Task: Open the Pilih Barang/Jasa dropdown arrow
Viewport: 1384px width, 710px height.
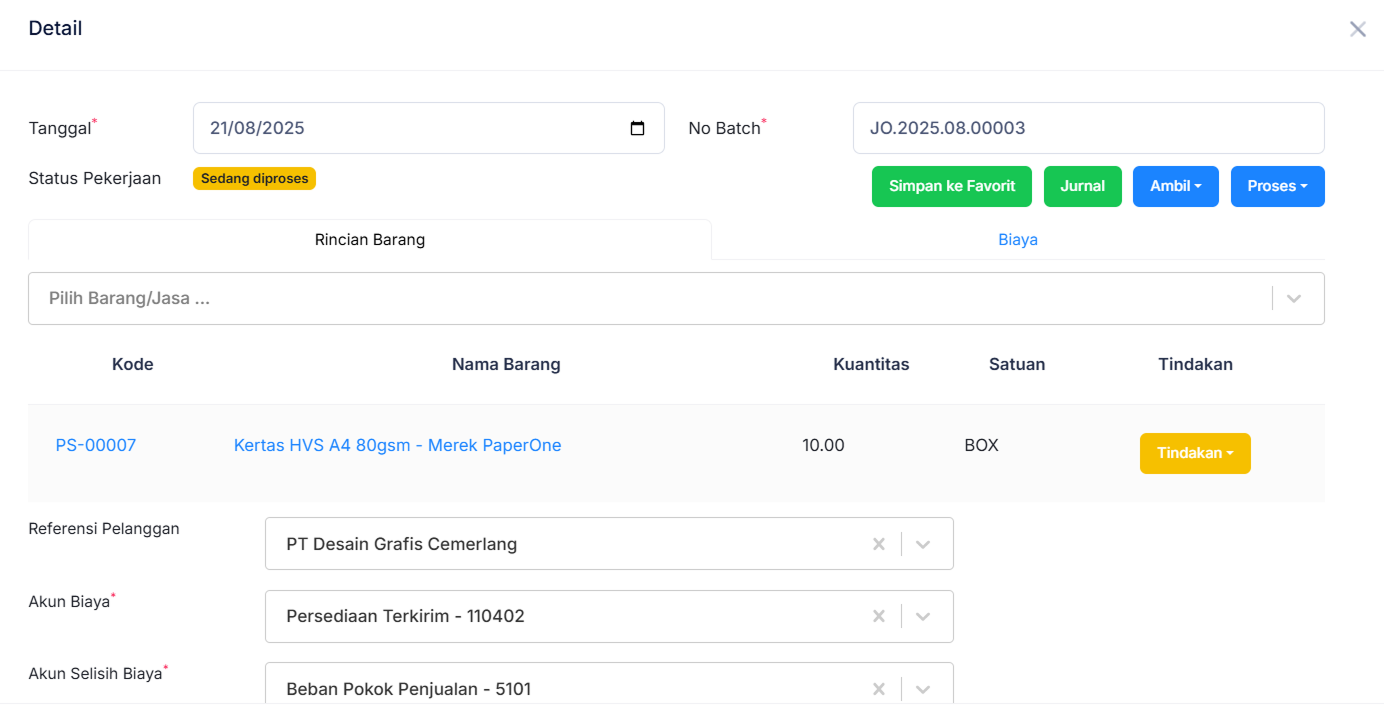Action: pyautogui.click(x=1294, y=298)
